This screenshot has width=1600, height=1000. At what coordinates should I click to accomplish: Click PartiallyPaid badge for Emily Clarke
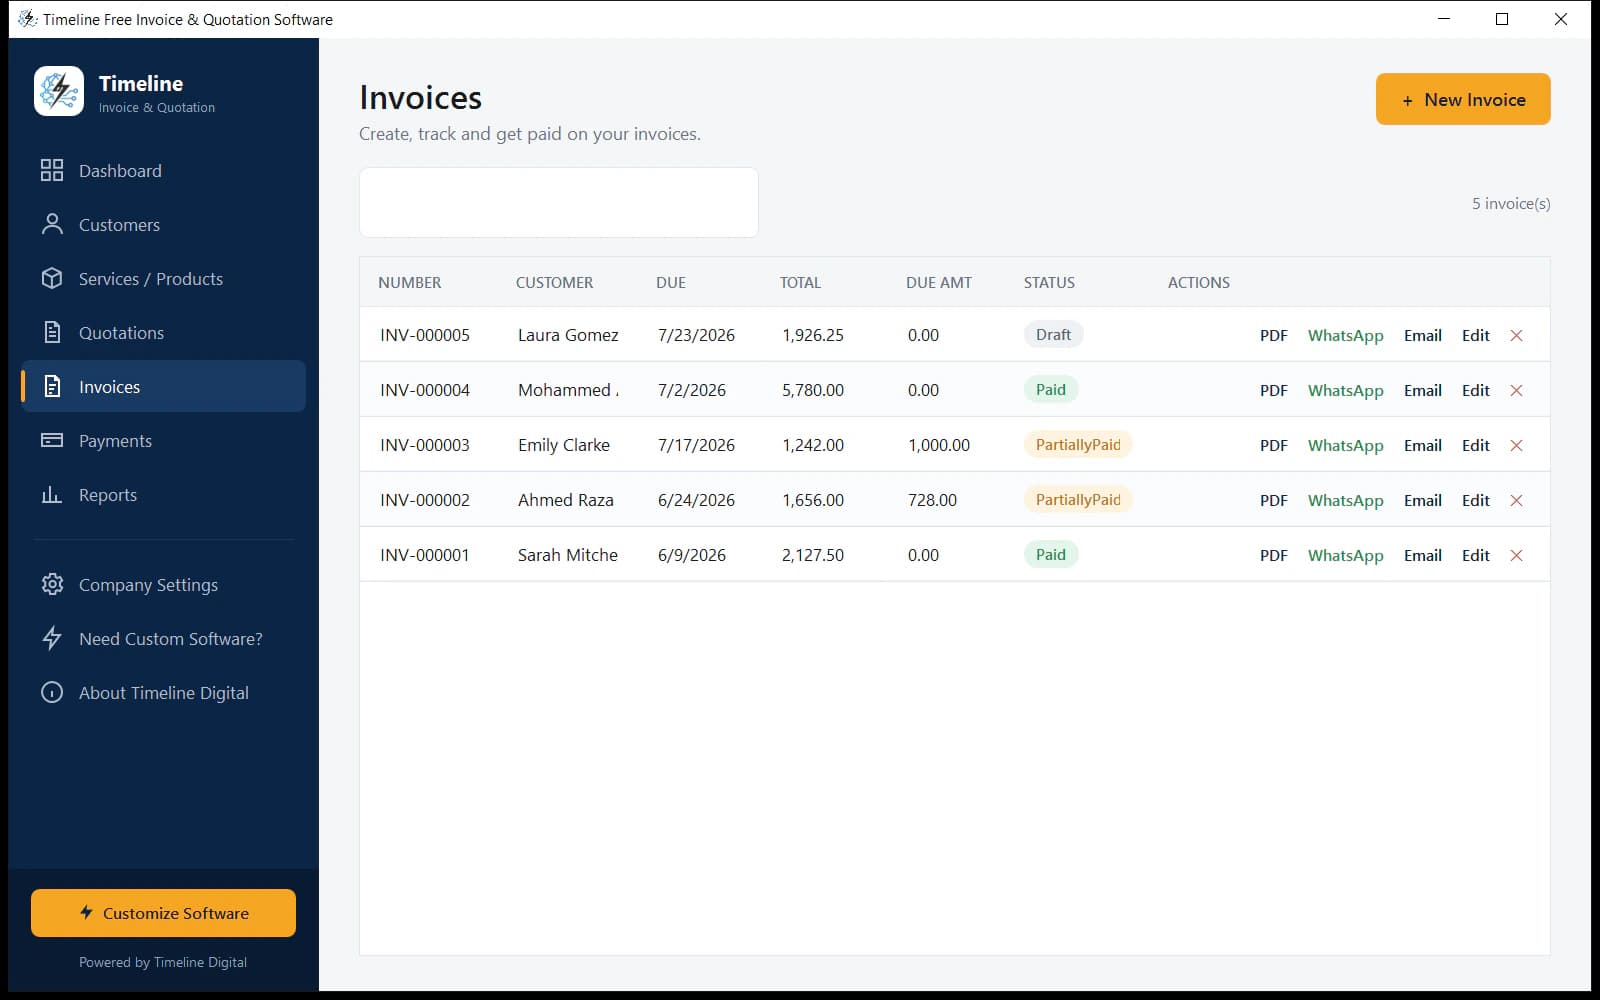(1078, 445)
